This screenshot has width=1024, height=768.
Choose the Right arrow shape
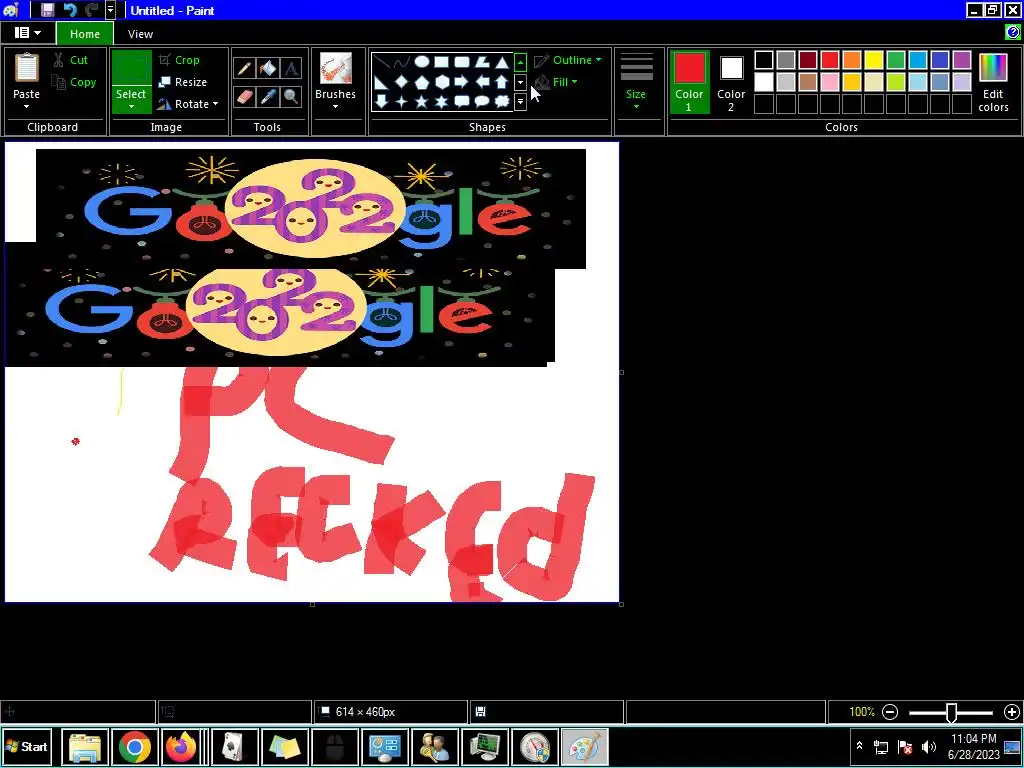(x=462, y=82)
